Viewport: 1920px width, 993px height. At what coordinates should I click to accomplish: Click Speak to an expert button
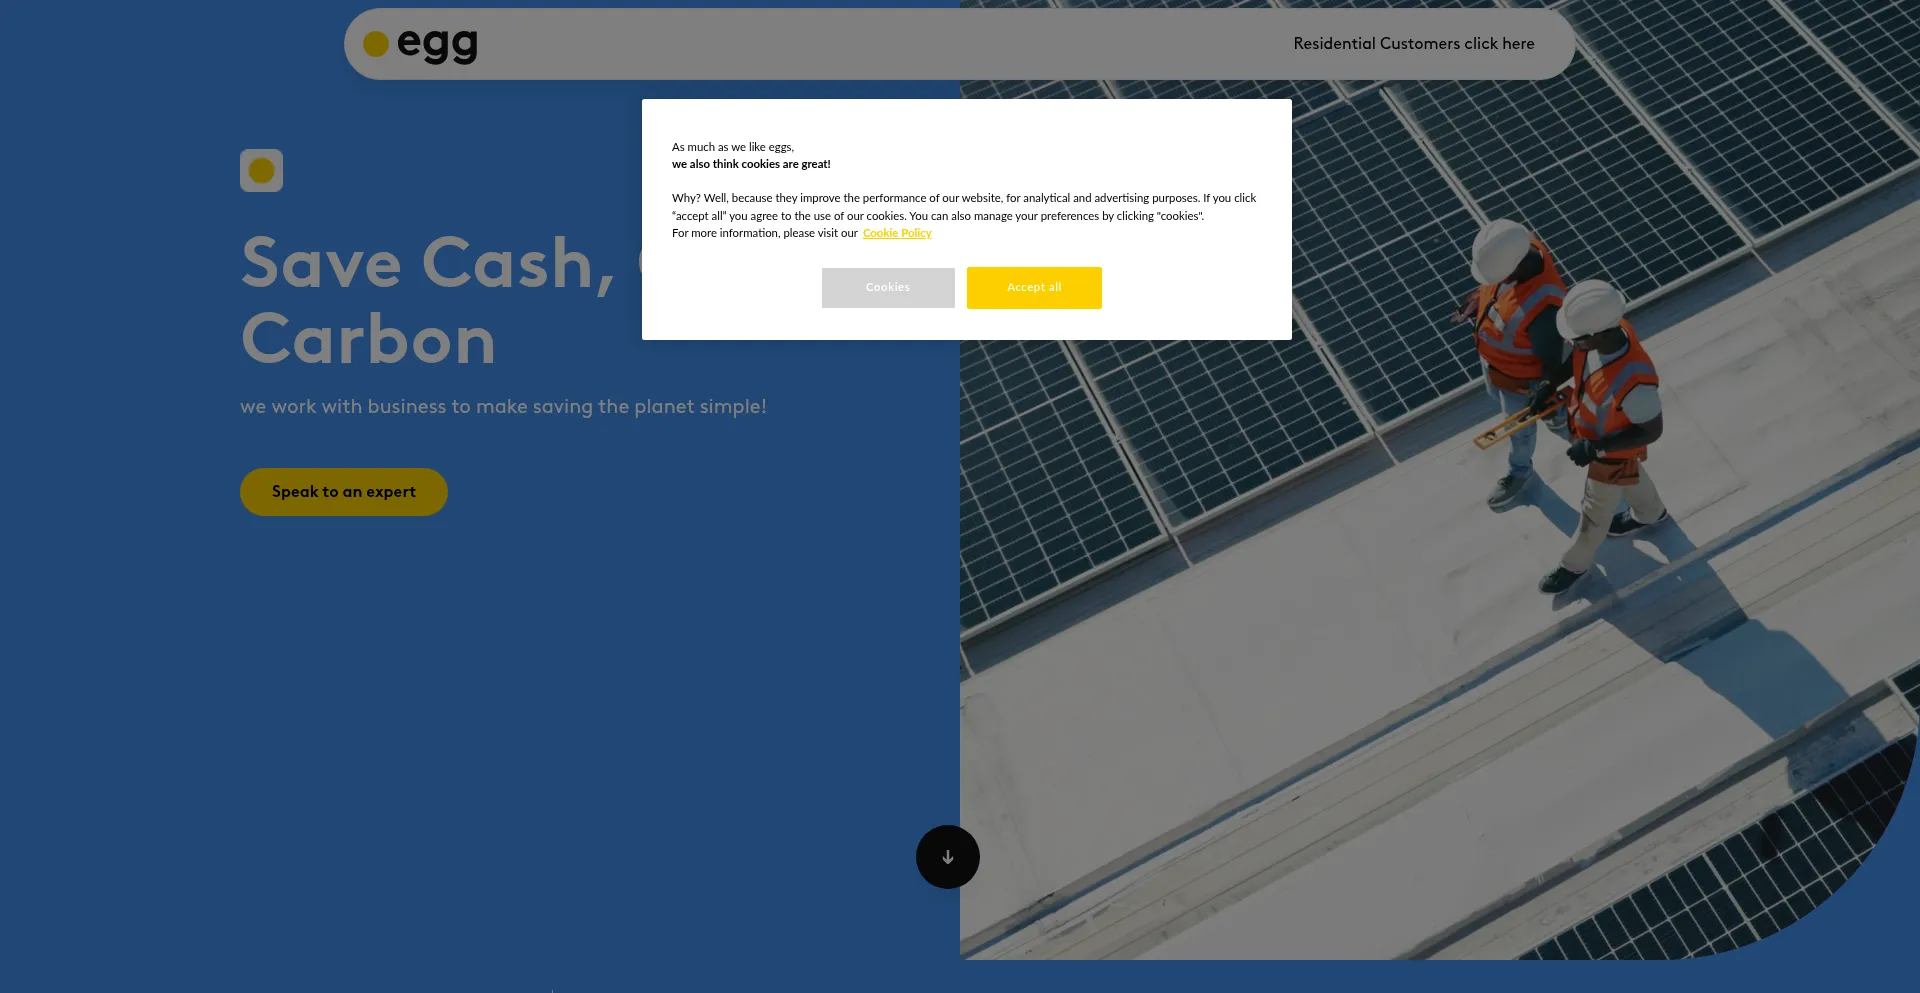click(x=343, y=492)
